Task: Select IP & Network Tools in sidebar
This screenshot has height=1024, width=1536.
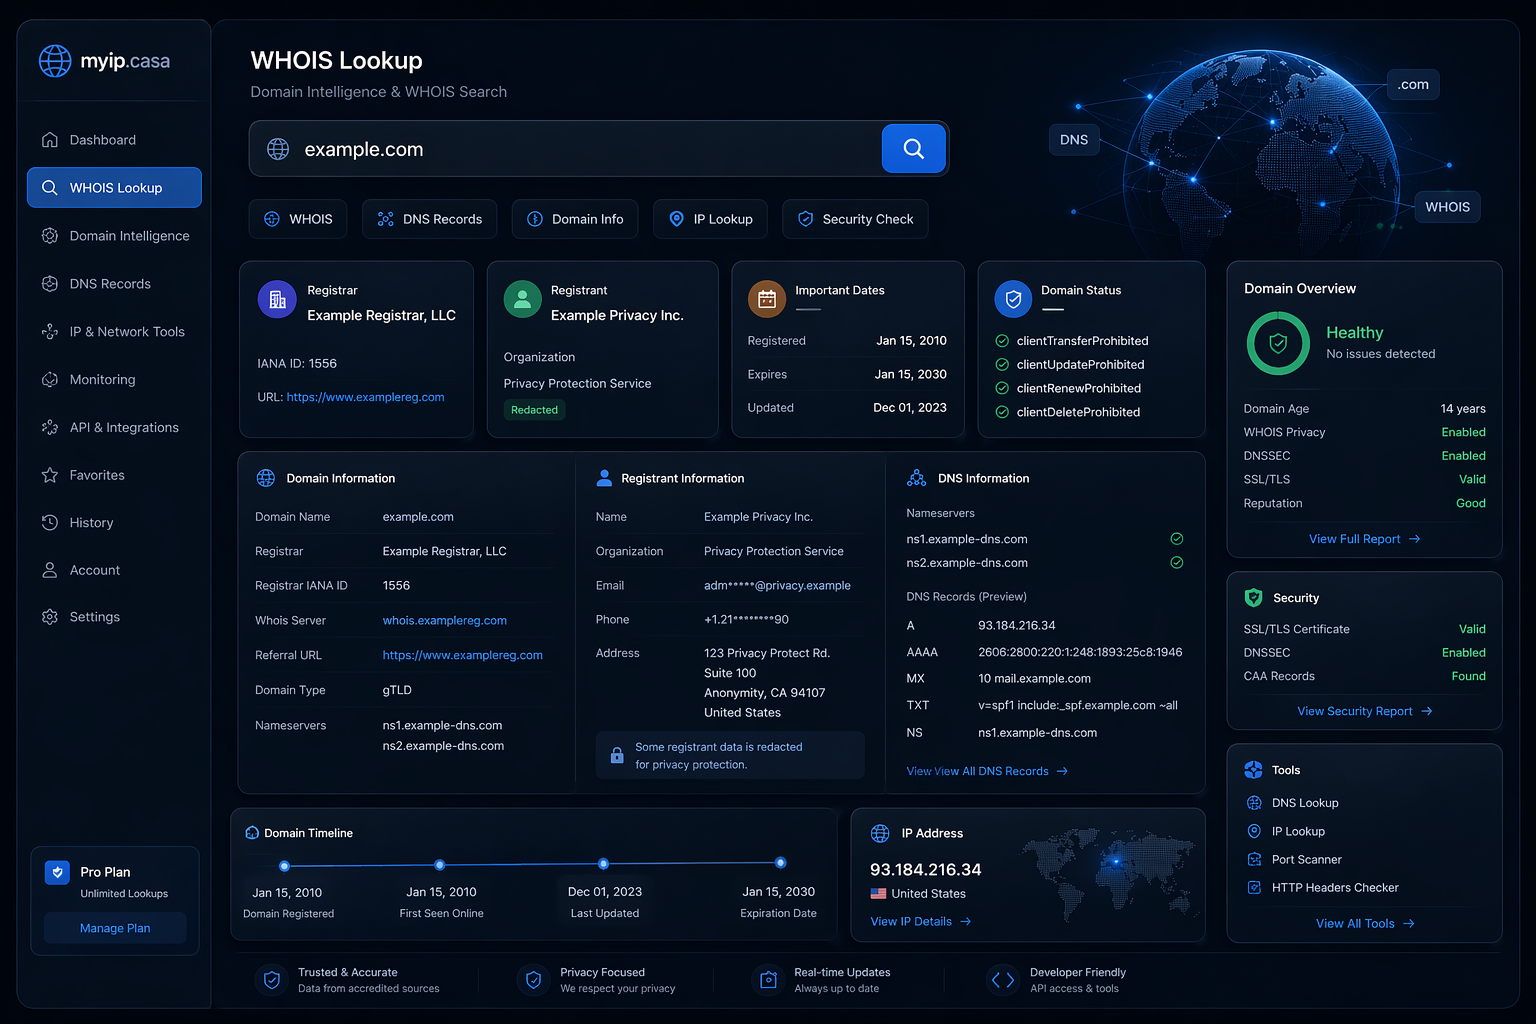Action: (x=125, y=331)
